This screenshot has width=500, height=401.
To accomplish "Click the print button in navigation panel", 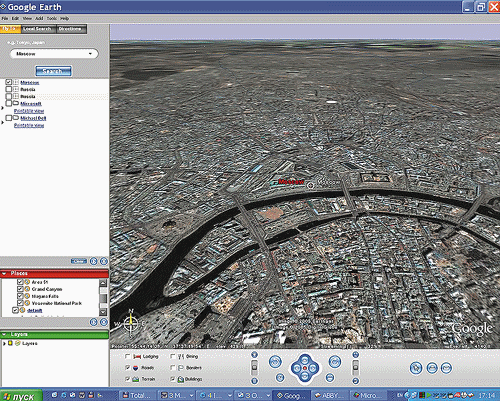I will pyautogui.click(x=432, y=368).
